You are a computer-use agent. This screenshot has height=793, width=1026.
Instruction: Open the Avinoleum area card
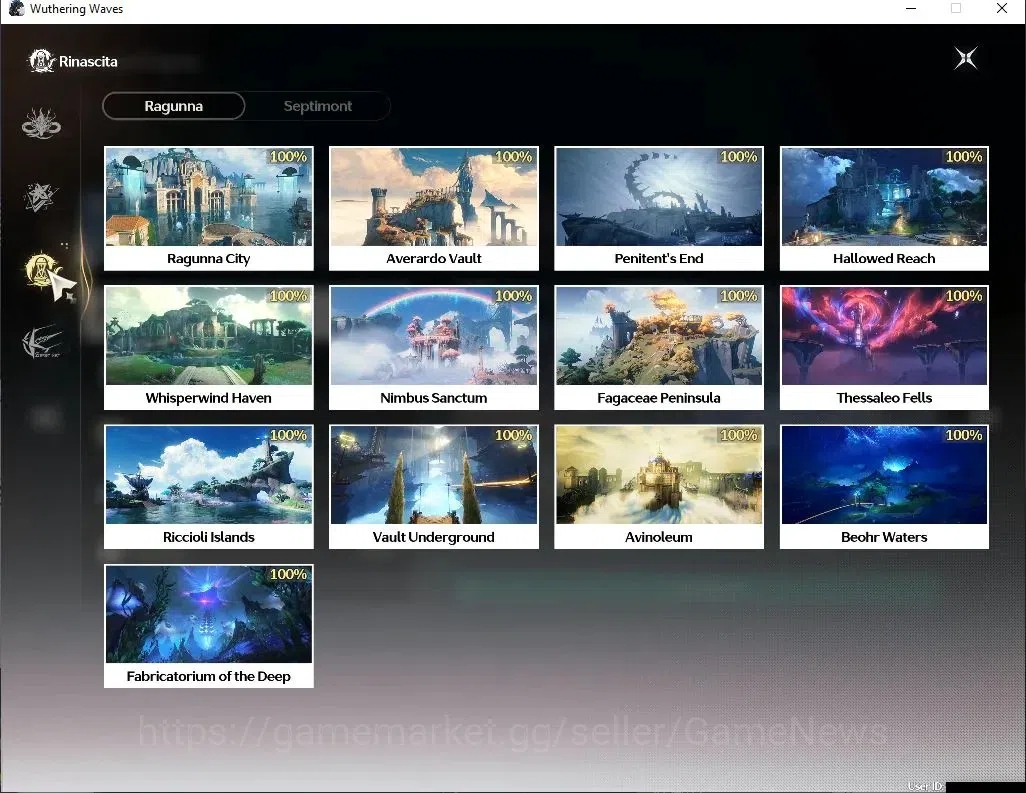(x=659, y=487)
